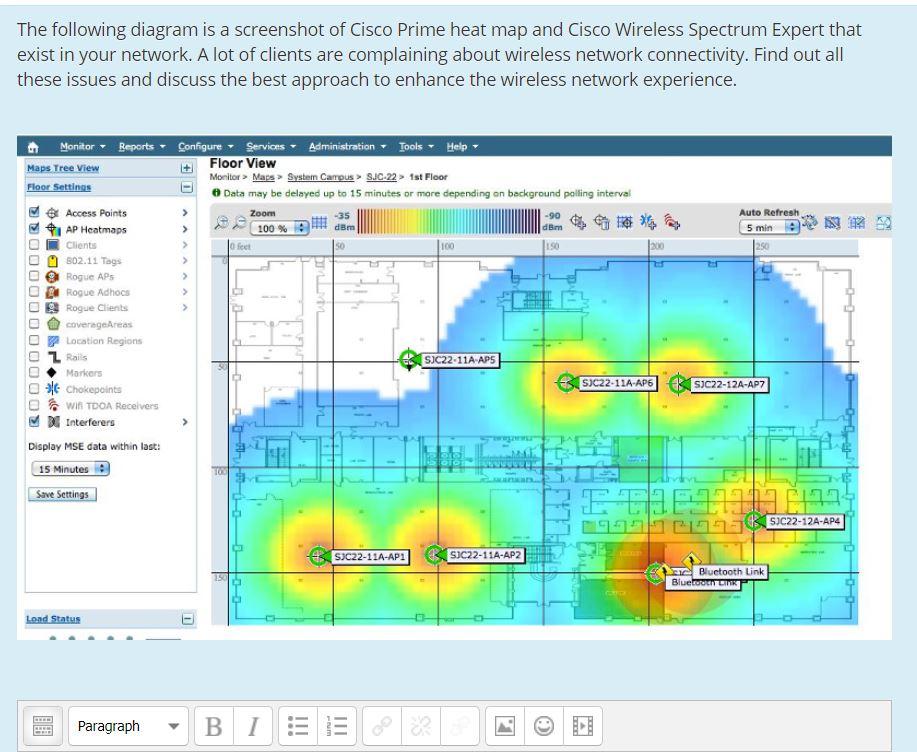
Task: Apply bold formatting in editor
Action: click(213, 726)
